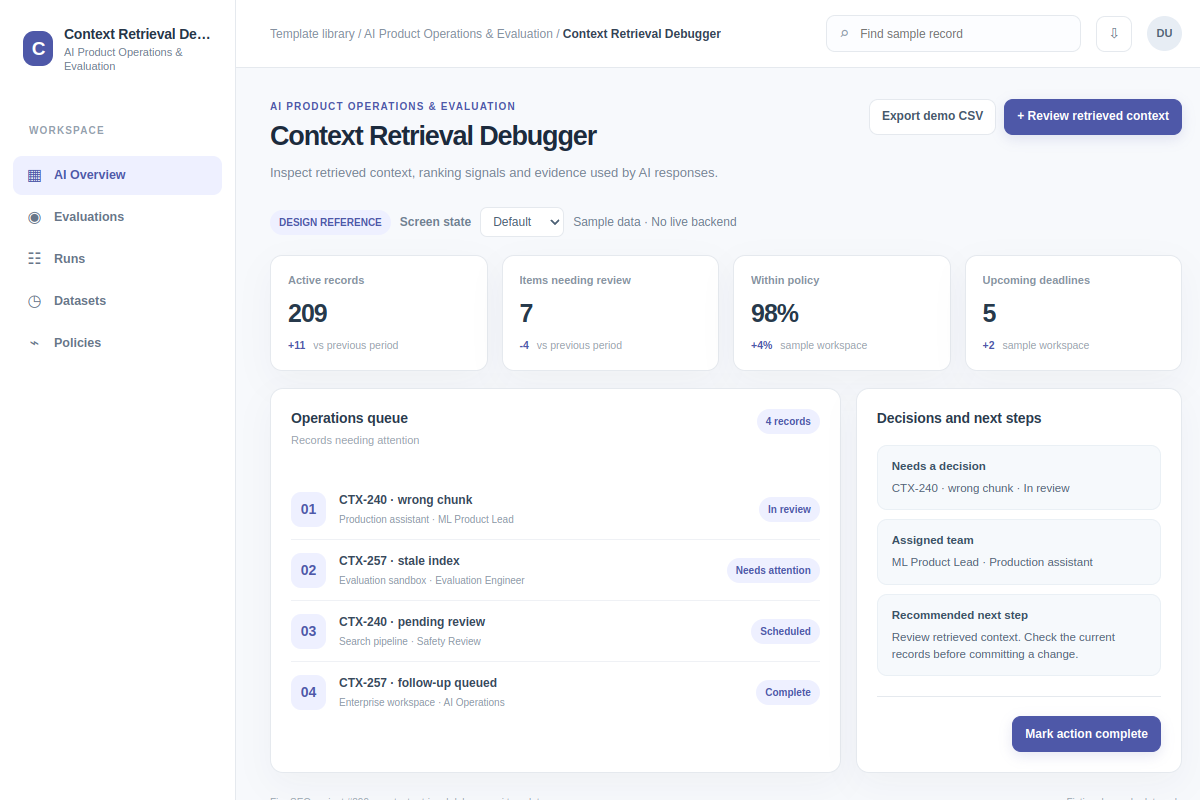Click the Needs a decision card
Screen dimensions: 1200x800
coord(1019,478)
